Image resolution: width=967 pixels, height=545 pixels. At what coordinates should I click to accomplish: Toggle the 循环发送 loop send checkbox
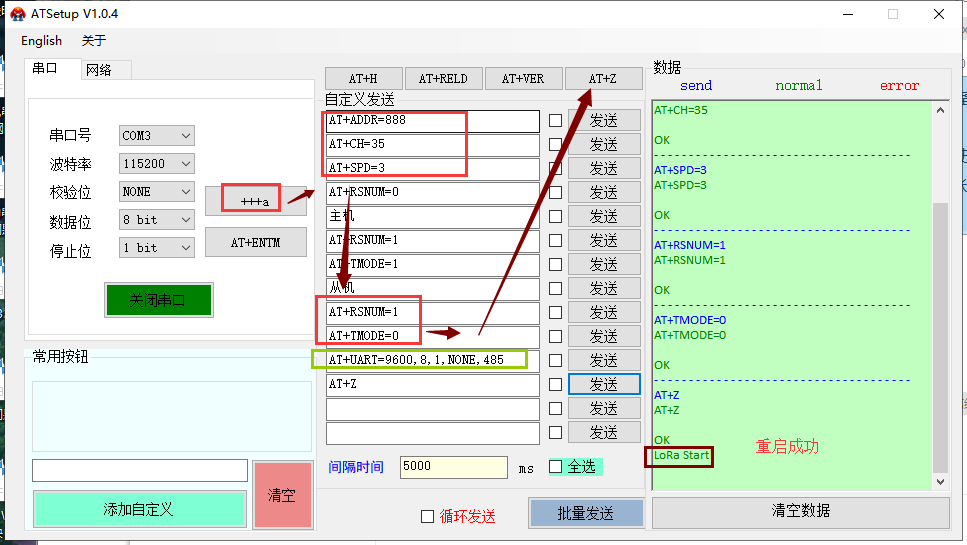tap(428, 517)
